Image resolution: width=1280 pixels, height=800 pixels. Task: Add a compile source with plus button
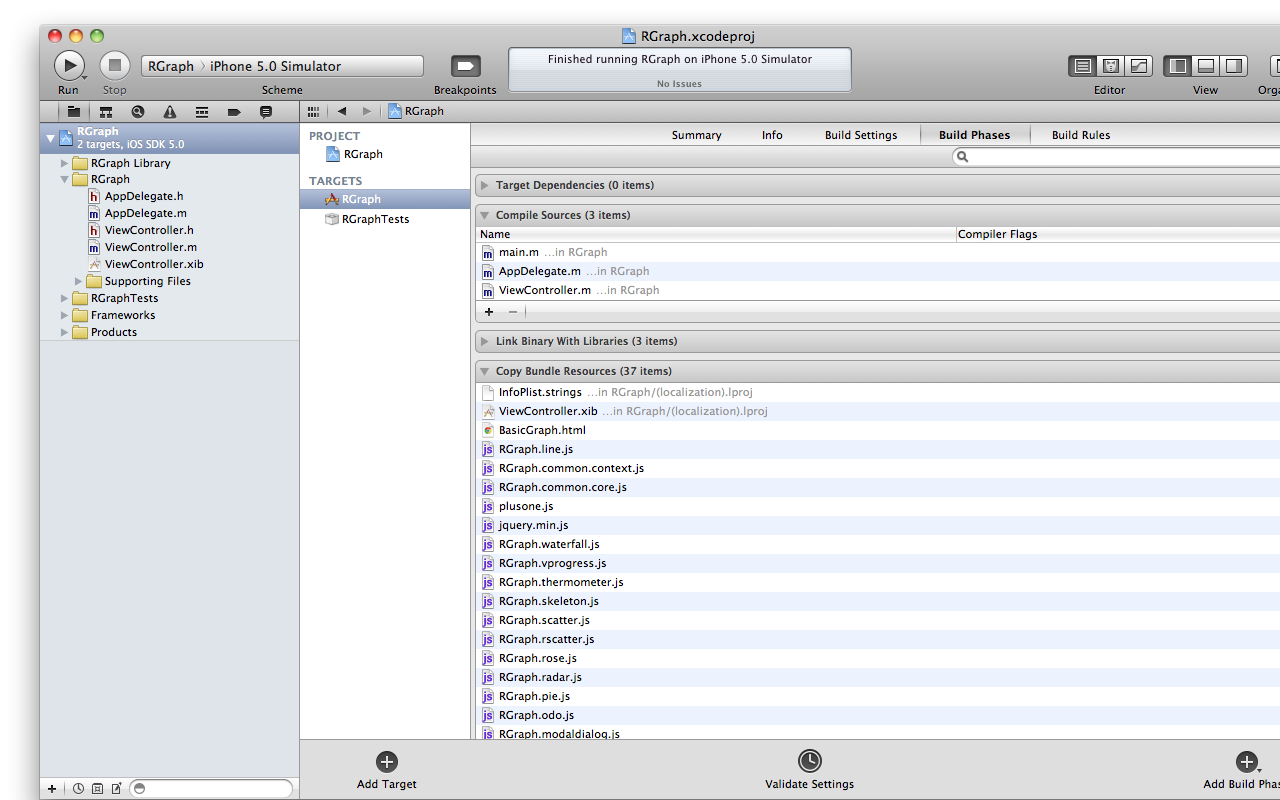tap(489, 312)
